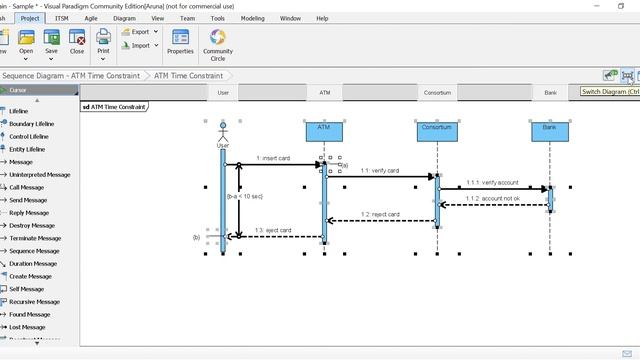Activate the Cursor selection tool
The image size is (640, 360).
pyautogui.click(x=39, y=90)
